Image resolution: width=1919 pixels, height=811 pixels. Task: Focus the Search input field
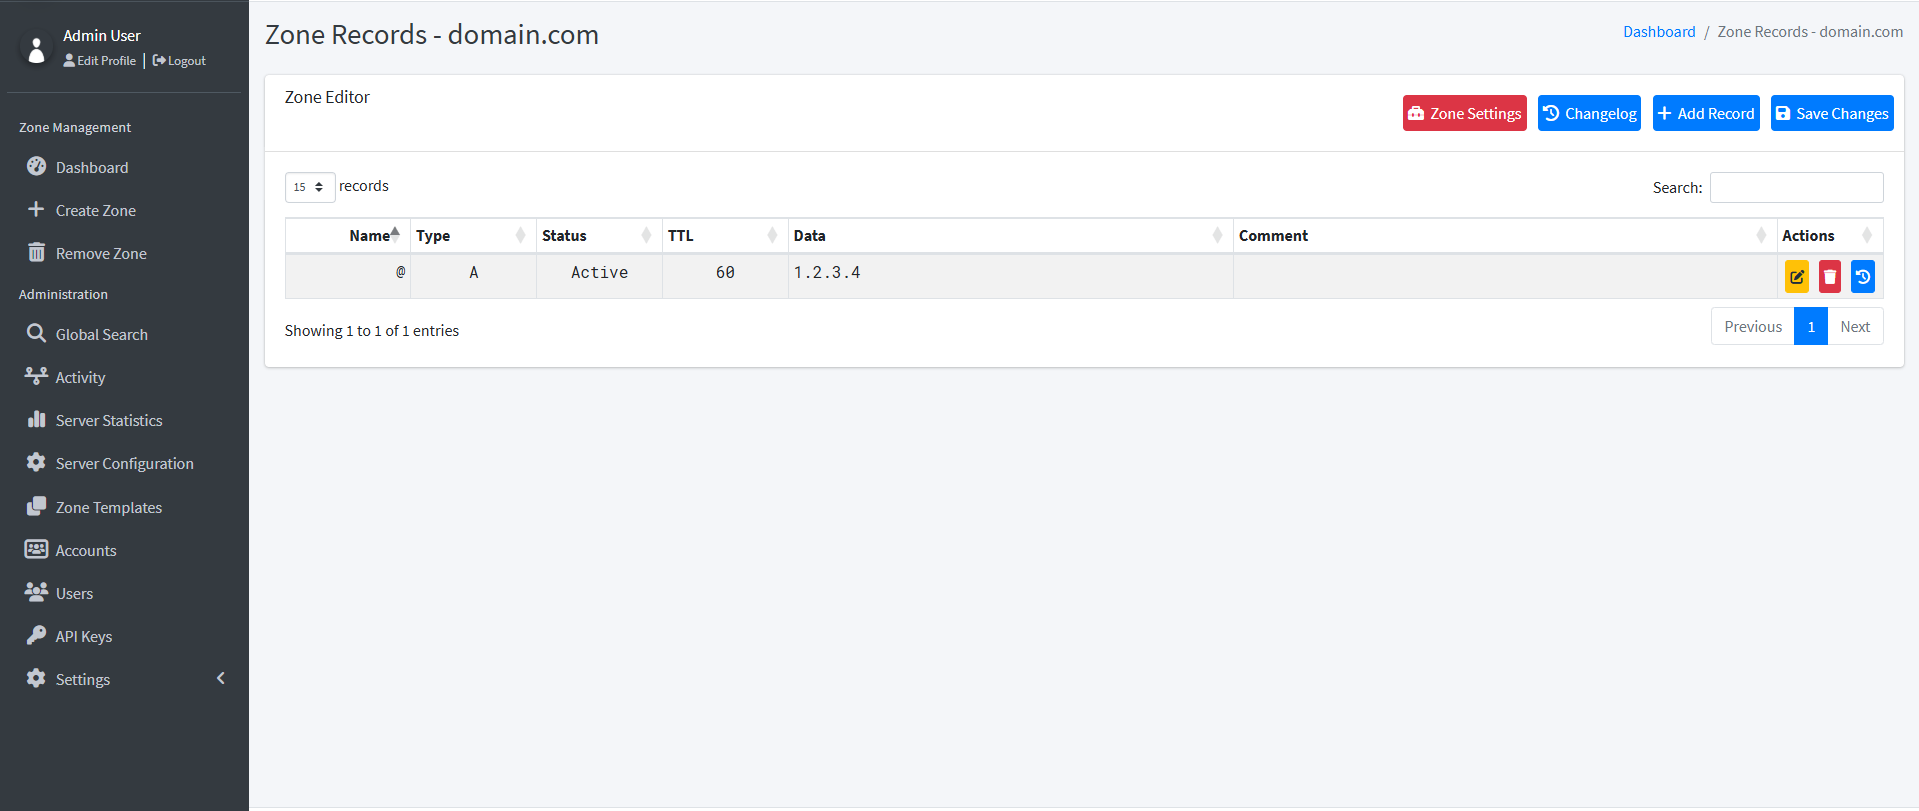[1796, 187]
